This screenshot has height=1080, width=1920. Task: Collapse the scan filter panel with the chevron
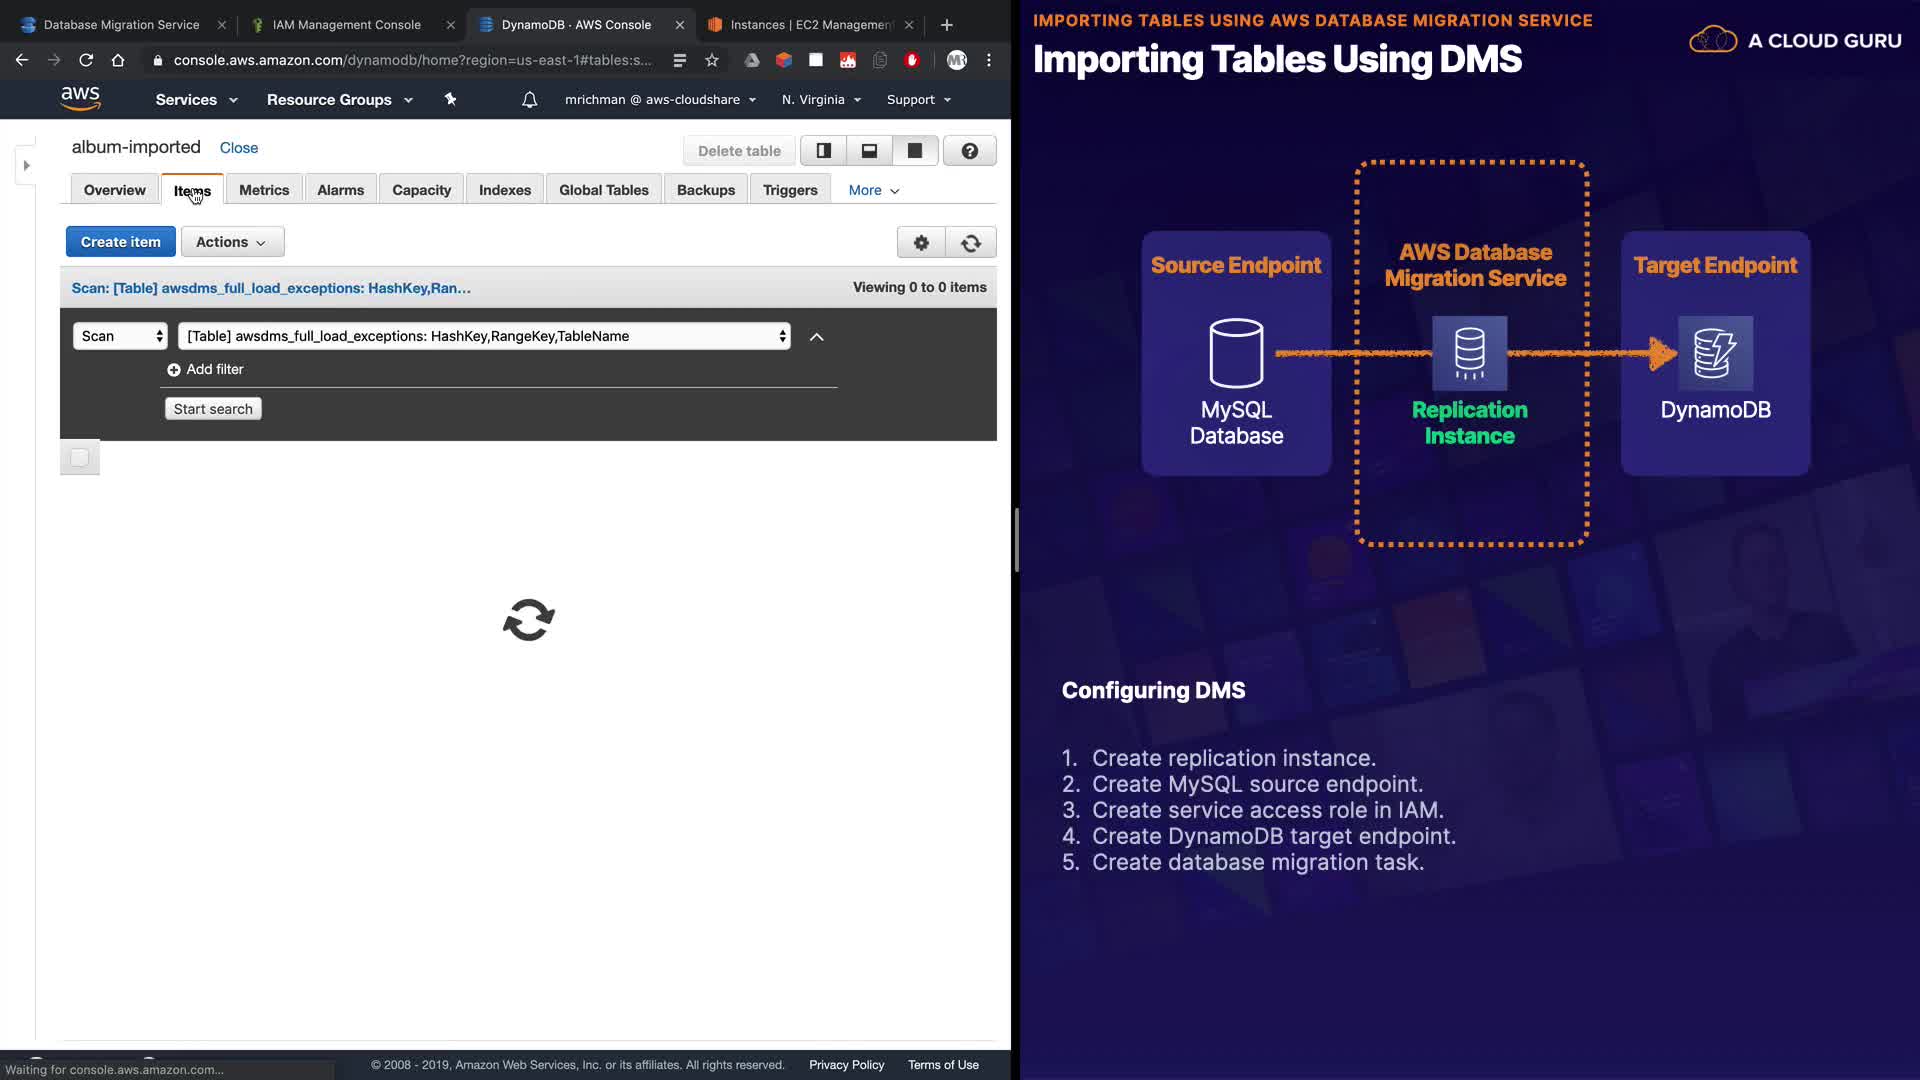coord(816,337)
